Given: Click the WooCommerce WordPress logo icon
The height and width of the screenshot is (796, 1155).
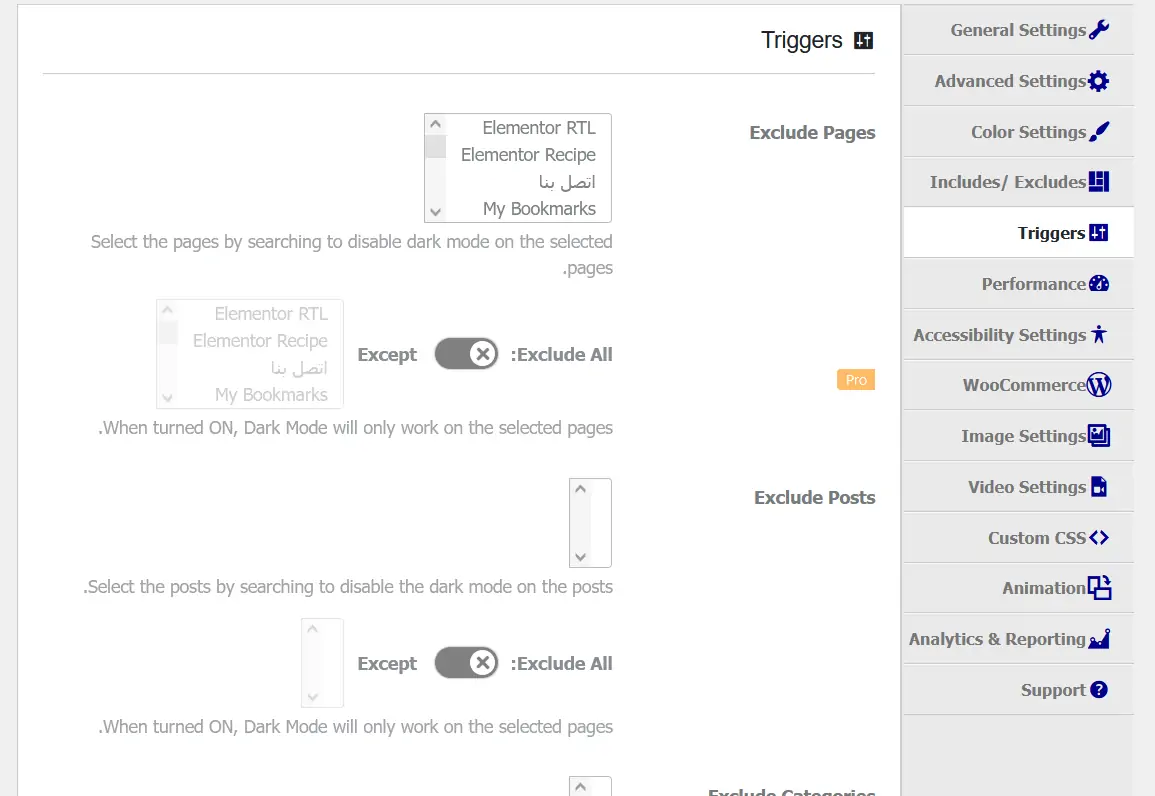Looking at the screenshot, I should coord(1099,385).
